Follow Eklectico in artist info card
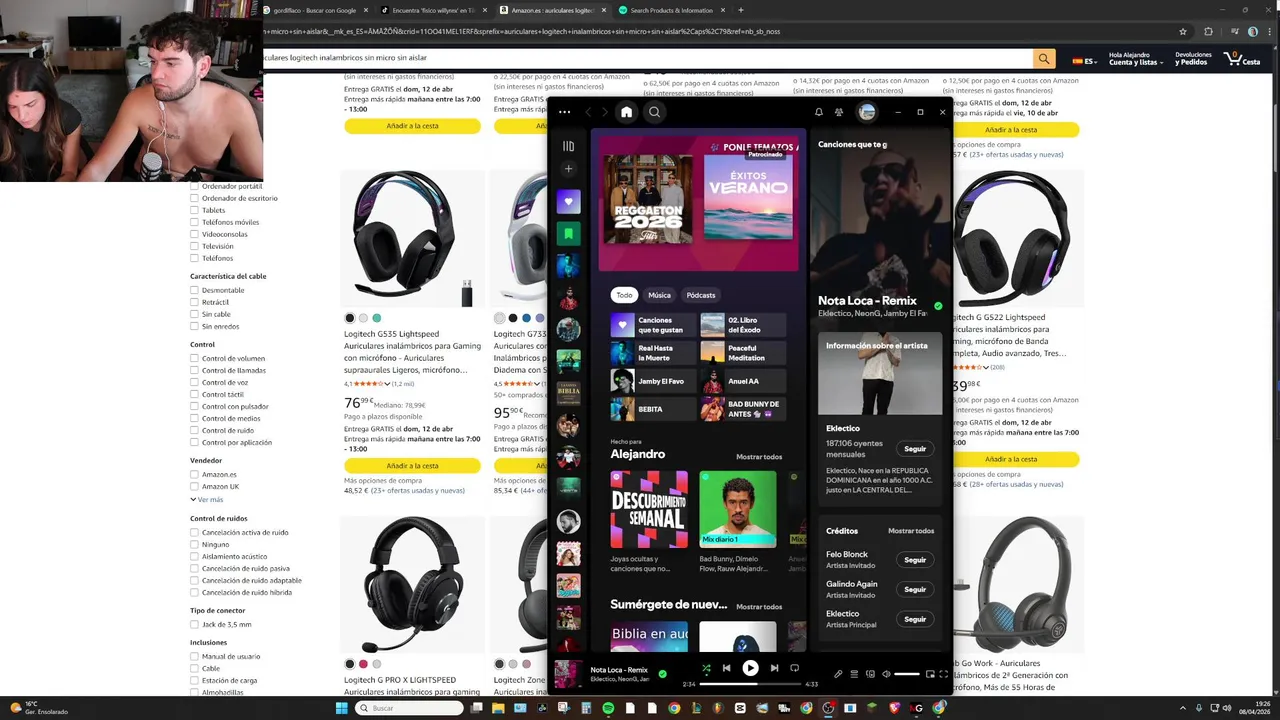The image size is (1280, 720). 915,449
